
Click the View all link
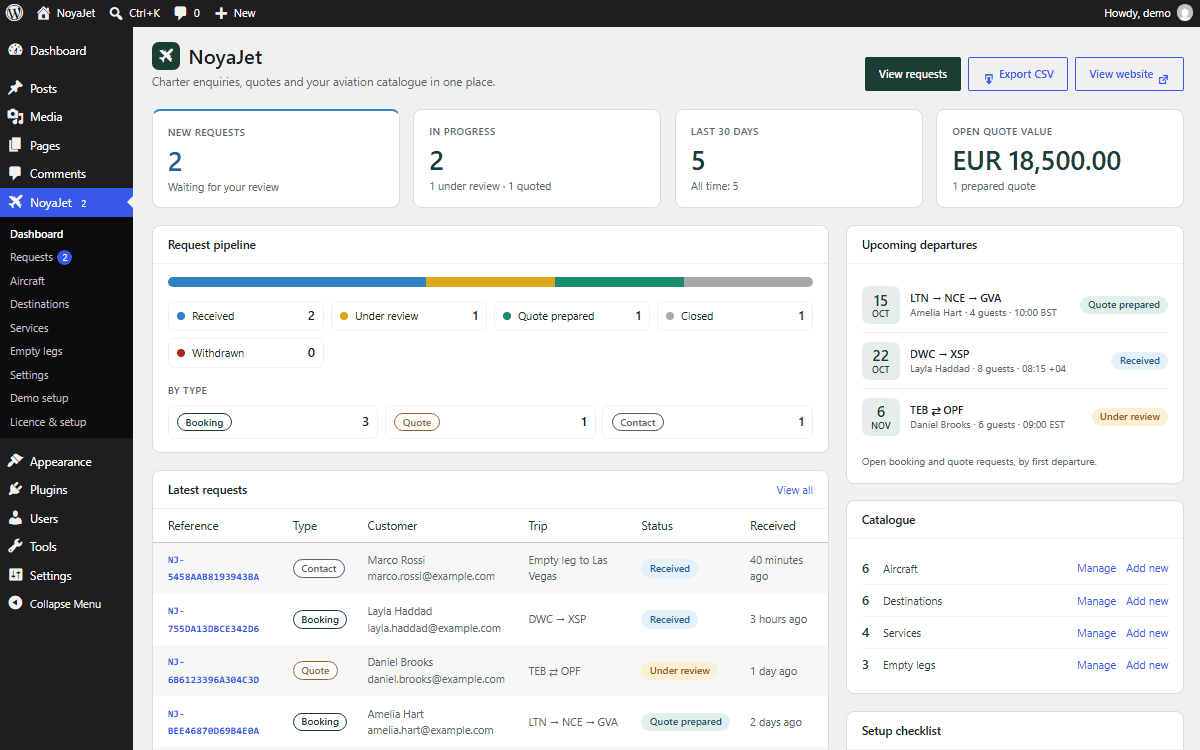click(795, 490)
